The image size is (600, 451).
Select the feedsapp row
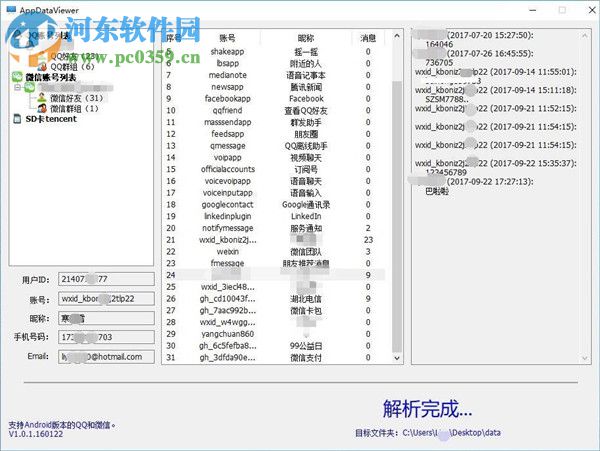tap(274, 134)
